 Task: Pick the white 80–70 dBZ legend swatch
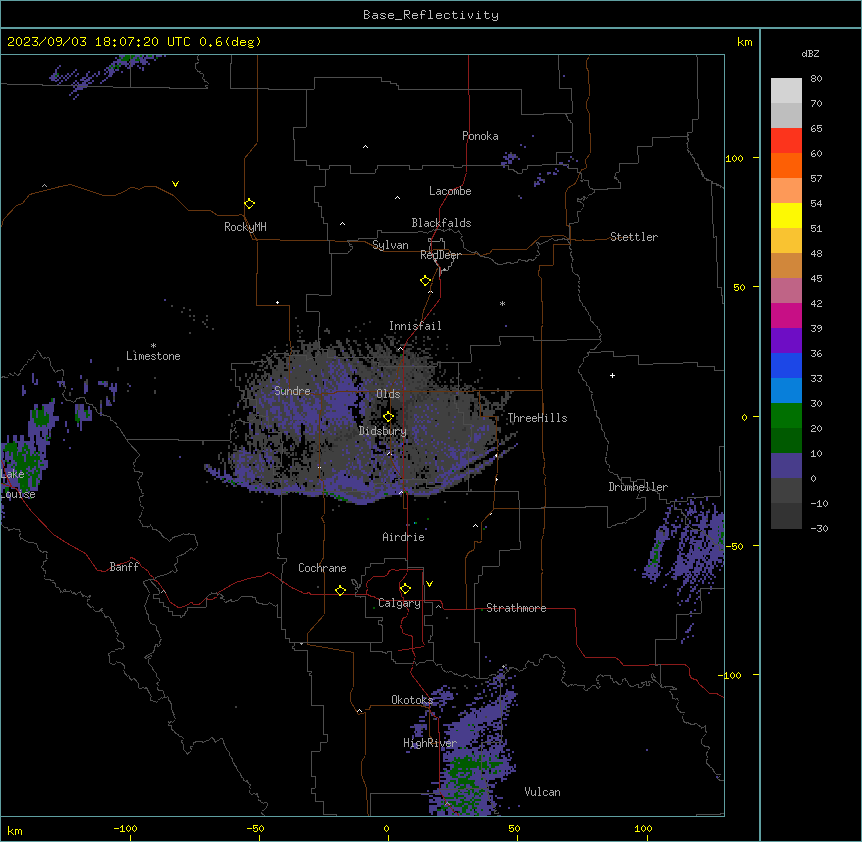(x=786, y=90)
